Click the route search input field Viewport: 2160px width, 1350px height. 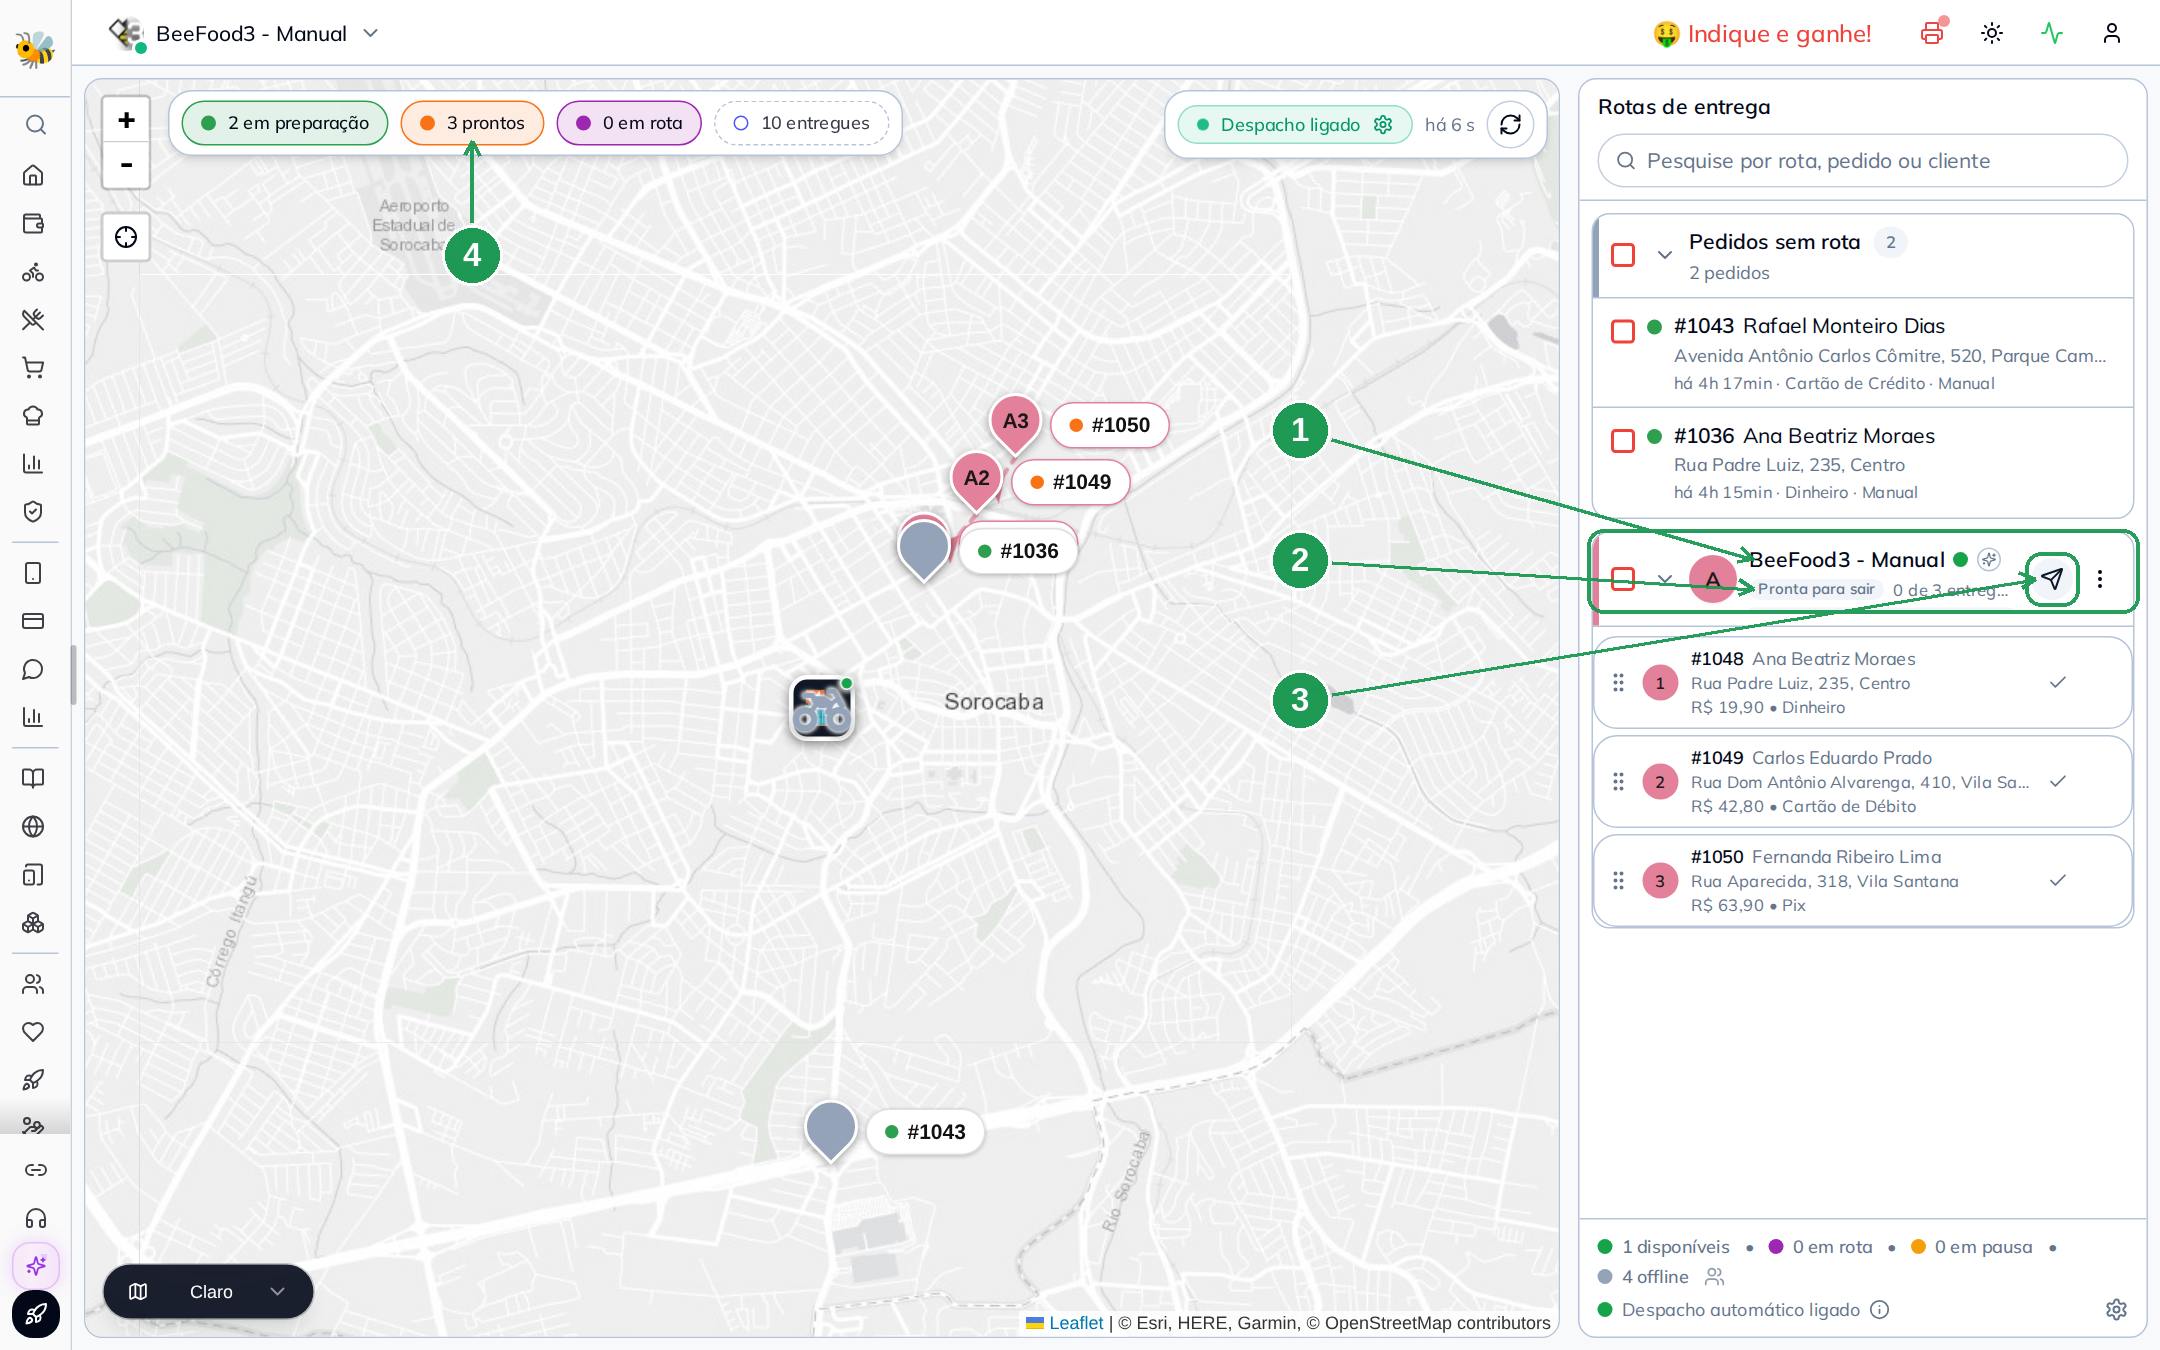click(x=1862, y=161)
